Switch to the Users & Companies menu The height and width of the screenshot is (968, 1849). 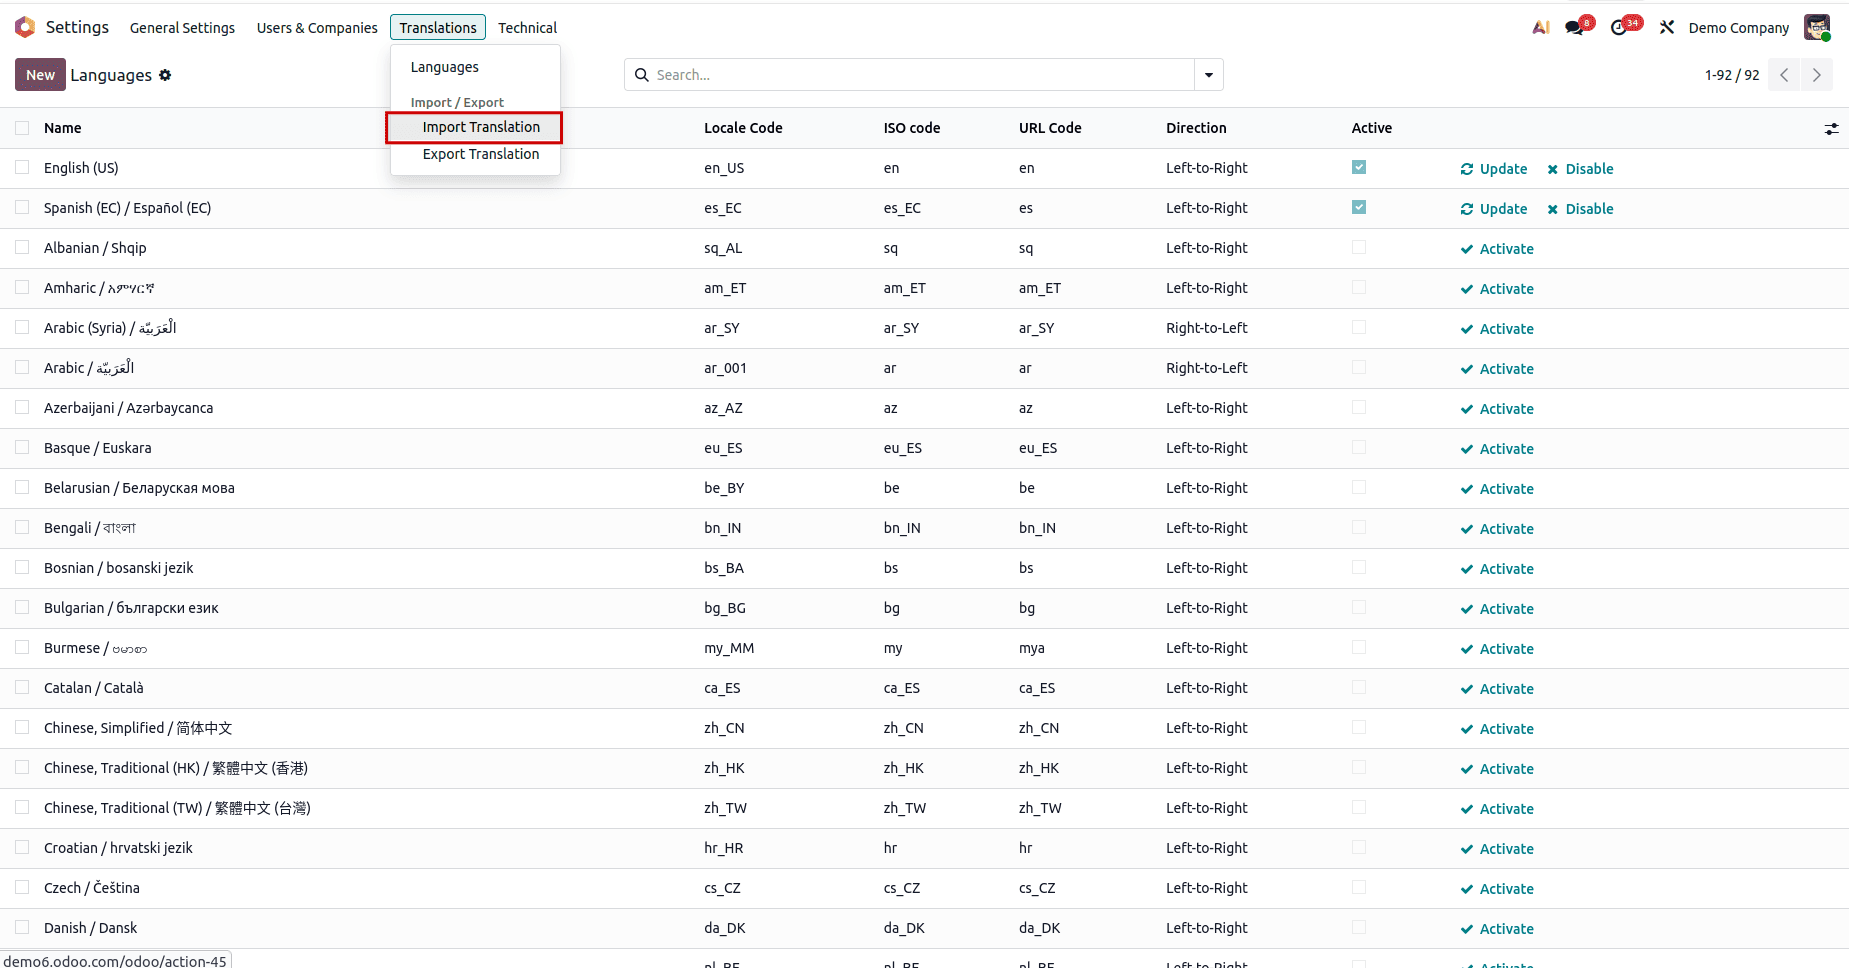point(316,27)
